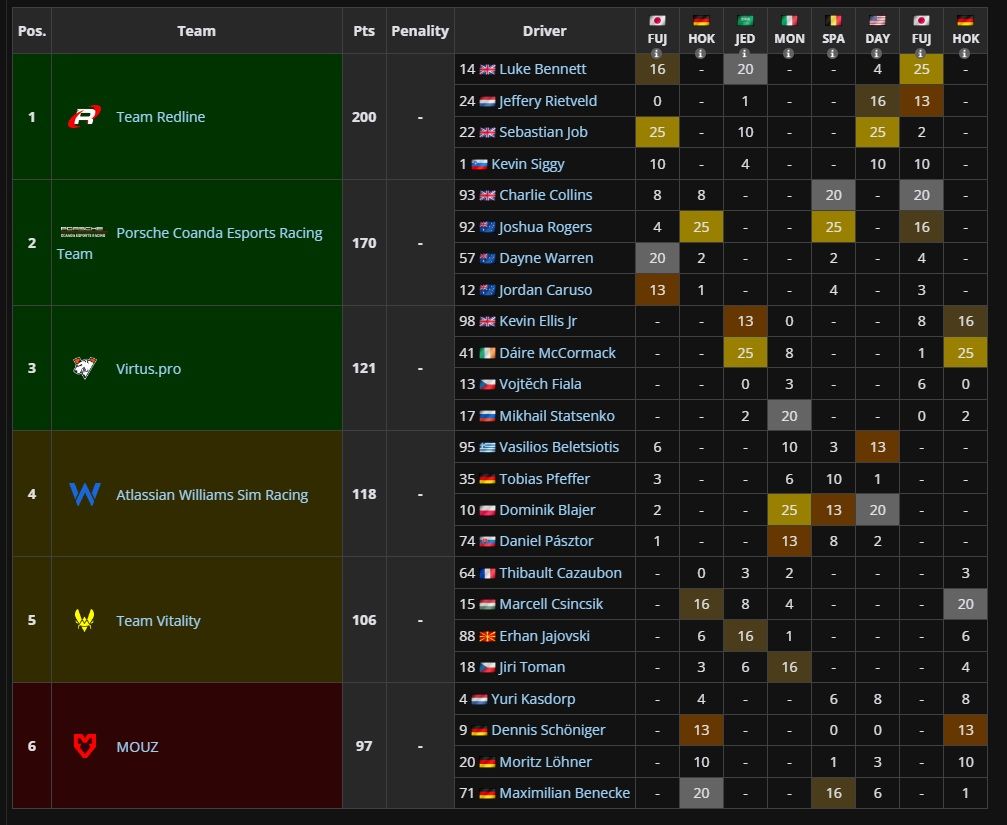This screenshot has width=1007, height=825.
Task: Click the Russian flag beside Mikhail Statsenko
Action: pyautogui.click(x=487, y=415)
